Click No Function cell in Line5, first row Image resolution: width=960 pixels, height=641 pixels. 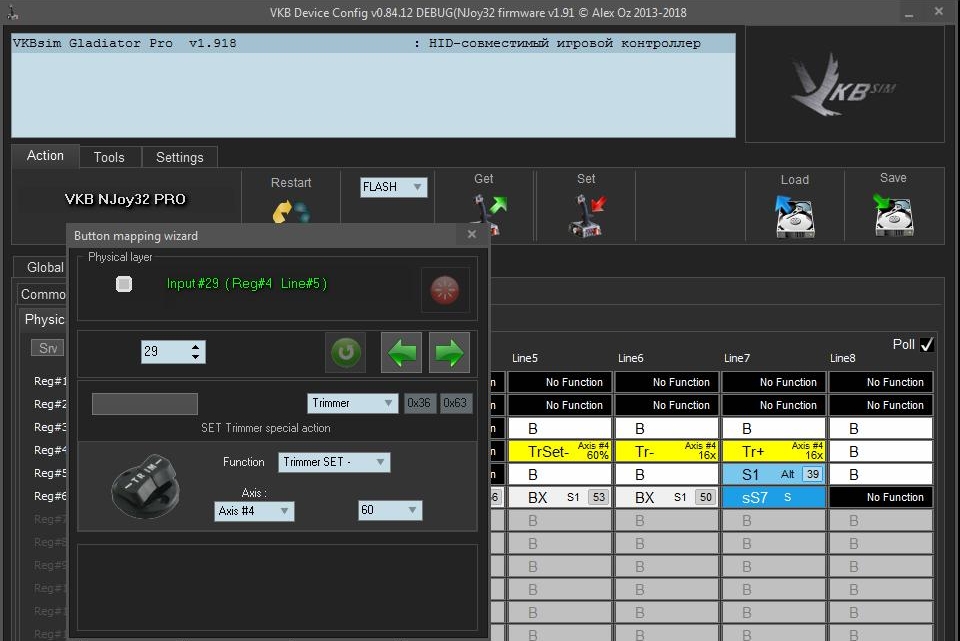point(560,382)
